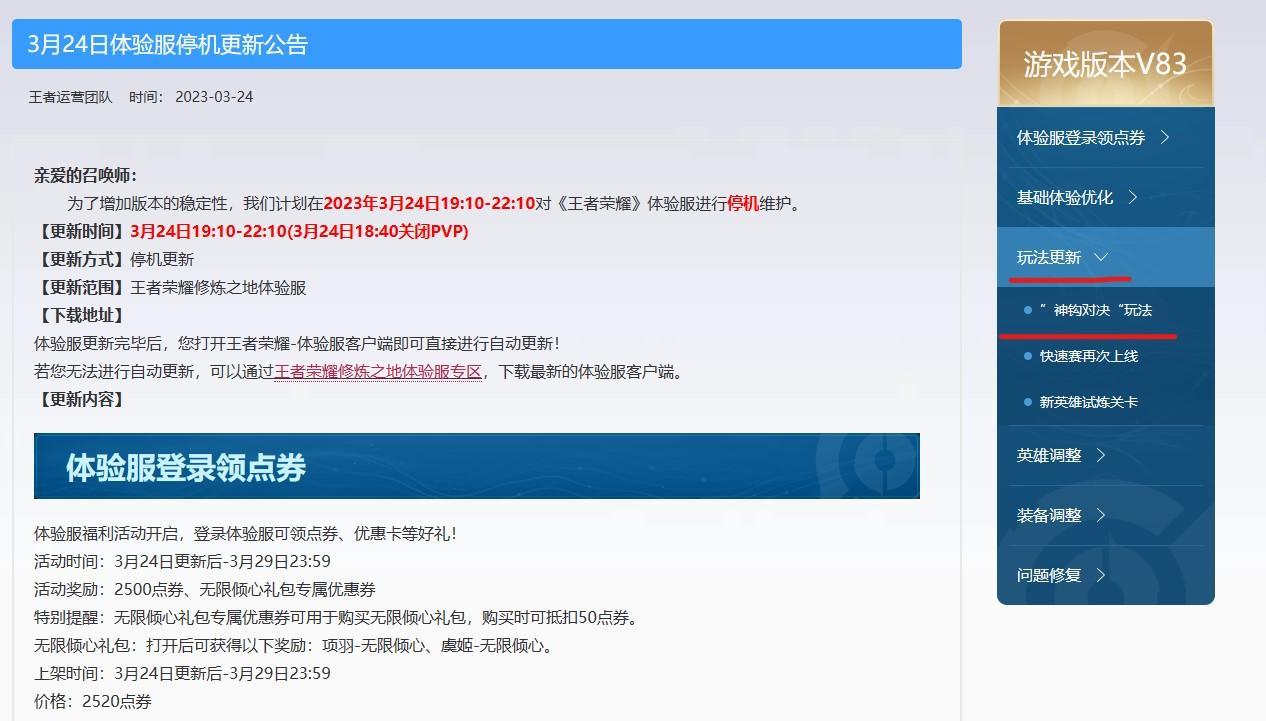Click the 体验服登录领点券 banner image

[477, 465]
